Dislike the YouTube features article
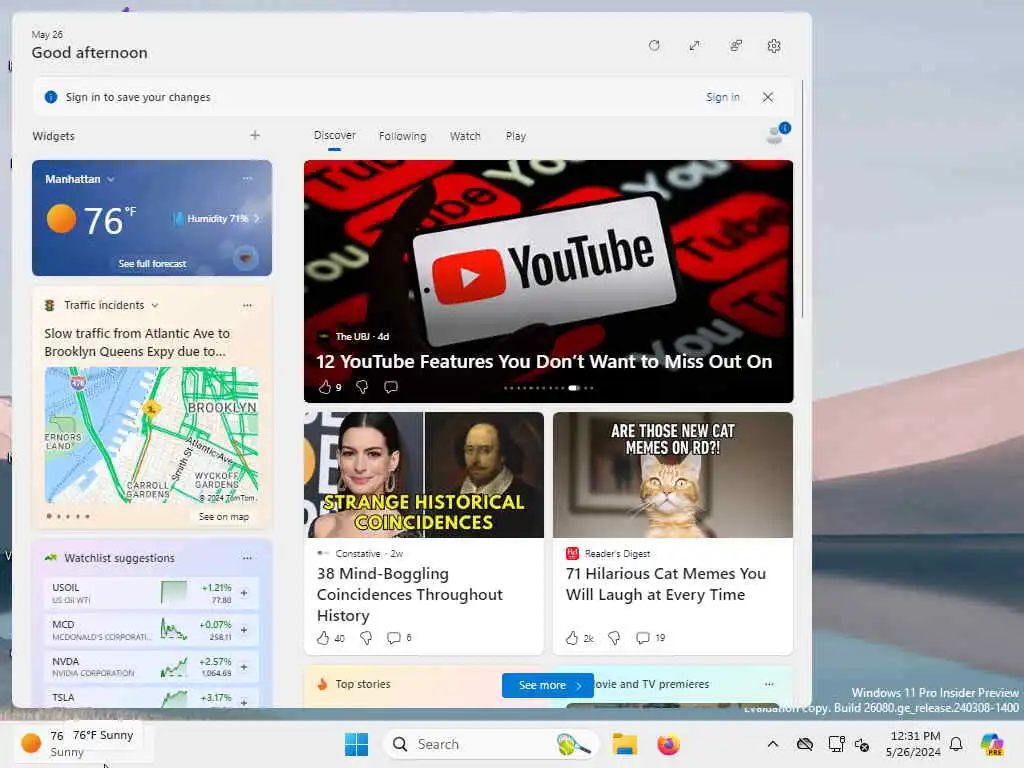The height and width of the screenshot is (768, 1024). [362, 387]
